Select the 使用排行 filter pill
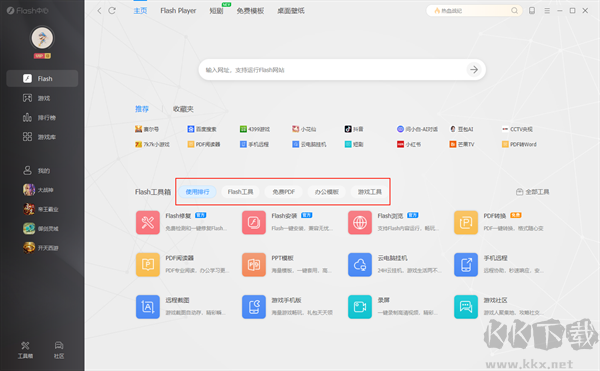 click(x=197, y=192)
